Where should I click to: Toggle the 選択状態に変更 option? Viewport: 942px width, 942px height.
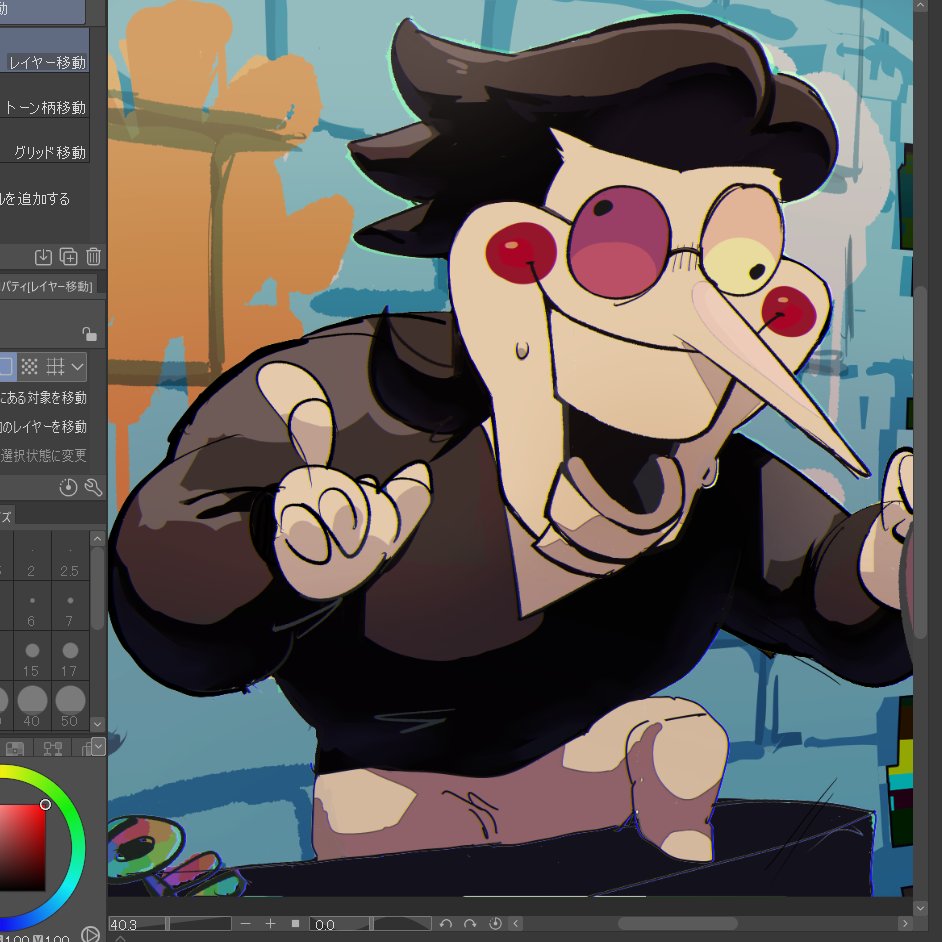pyautogui.click(x=44, y=455)
